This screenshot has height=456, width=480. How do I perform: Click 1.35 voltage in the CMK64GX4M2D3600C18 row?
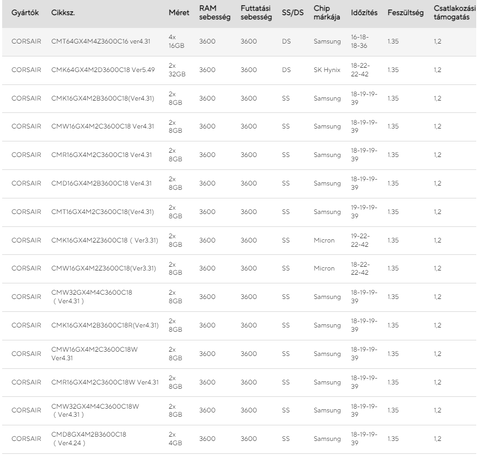pos(393,70)
